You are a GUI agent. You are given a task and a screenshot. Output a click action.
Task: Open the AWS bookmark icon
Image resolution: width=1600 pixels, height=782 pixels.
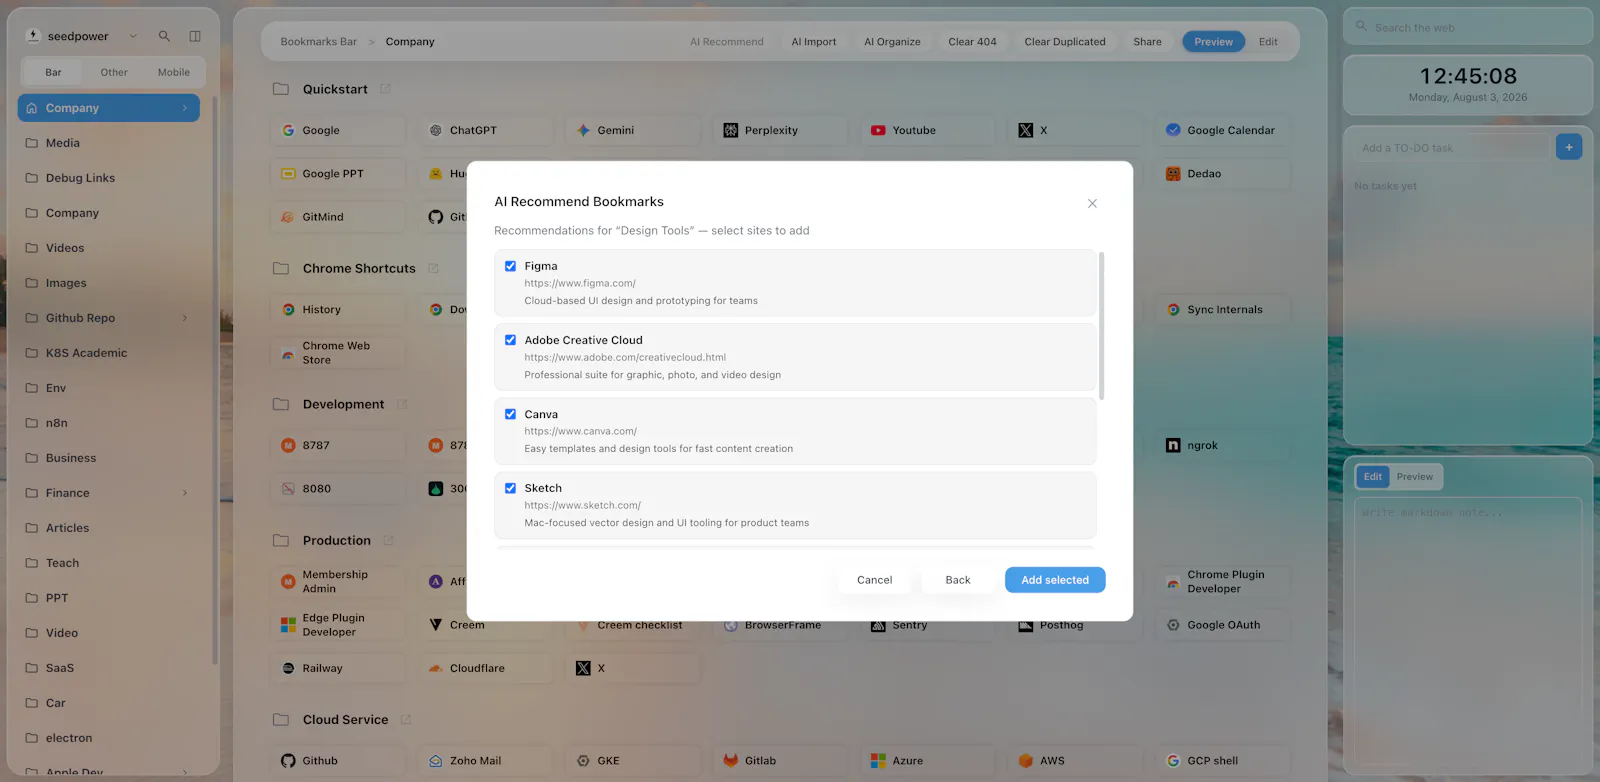pos(1026,760)
